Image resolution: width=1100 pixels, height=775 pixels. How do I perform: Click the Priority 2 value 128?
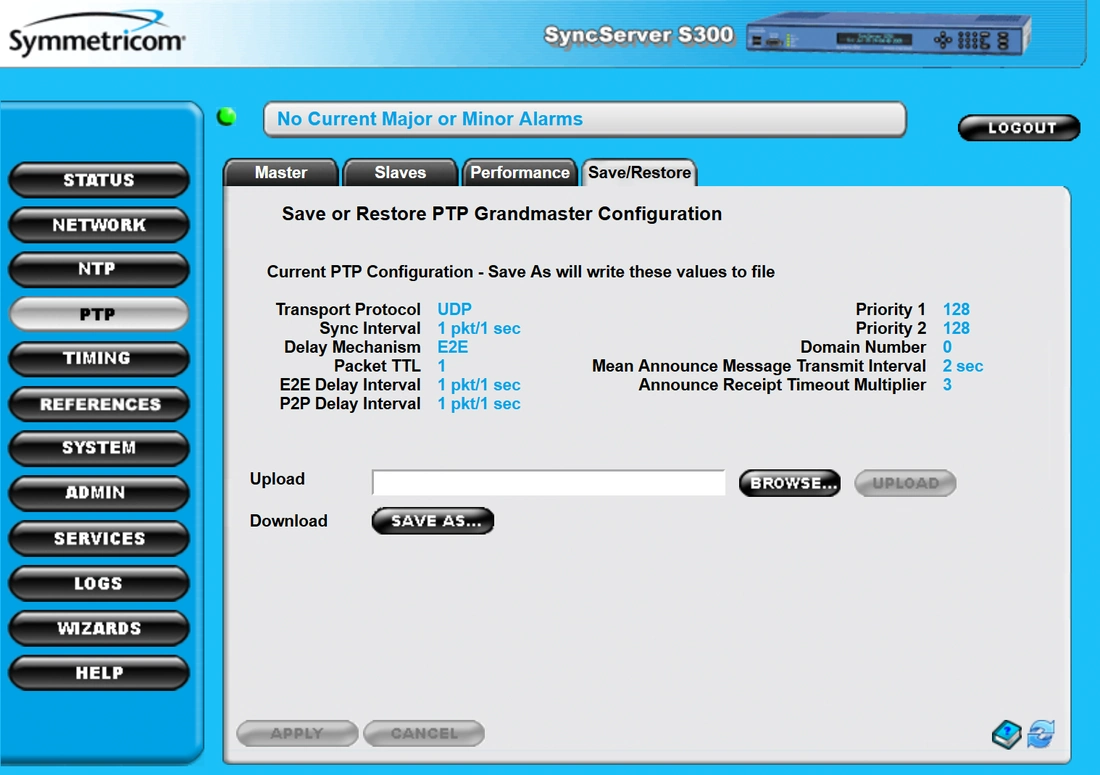(x=955, y=328)
